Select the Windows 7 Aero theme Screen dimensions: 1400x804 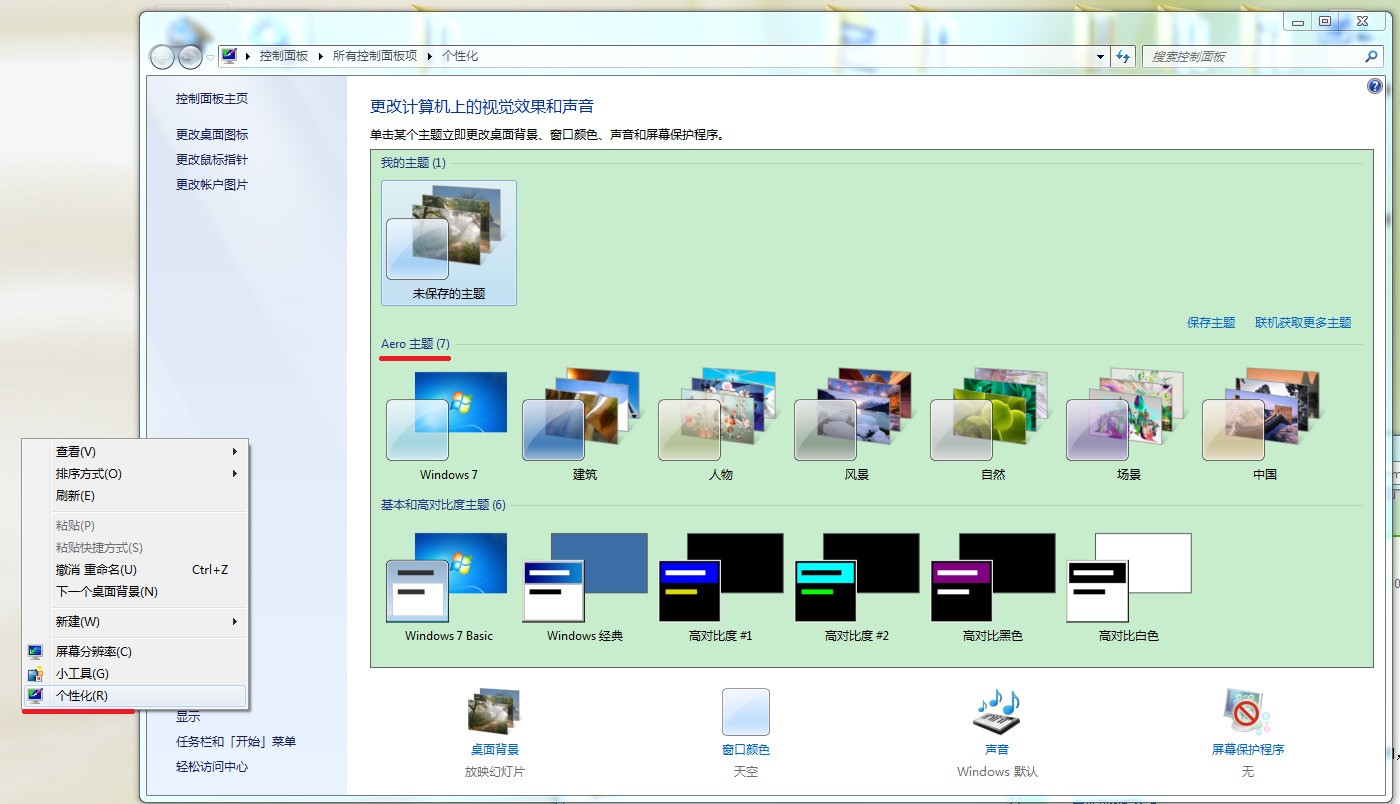449,427
